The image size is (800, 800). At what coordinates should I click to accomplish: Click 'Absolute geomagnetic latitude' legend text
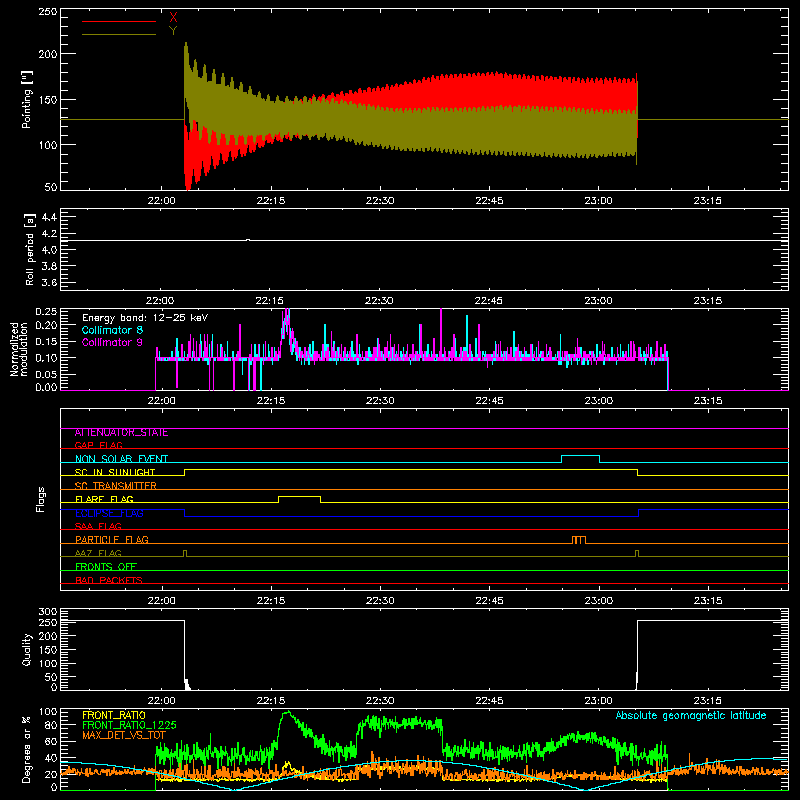(691, 715)
